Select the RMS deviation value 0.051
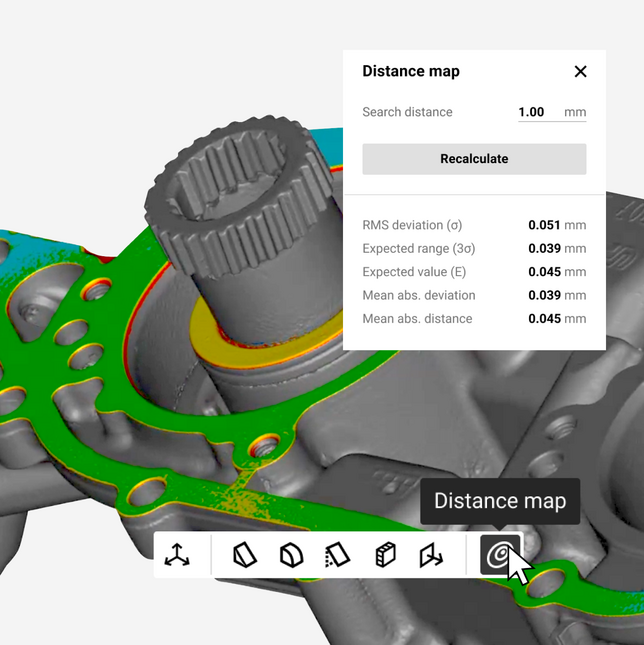This screenshot has width=644, height=645. click(544, 225)
